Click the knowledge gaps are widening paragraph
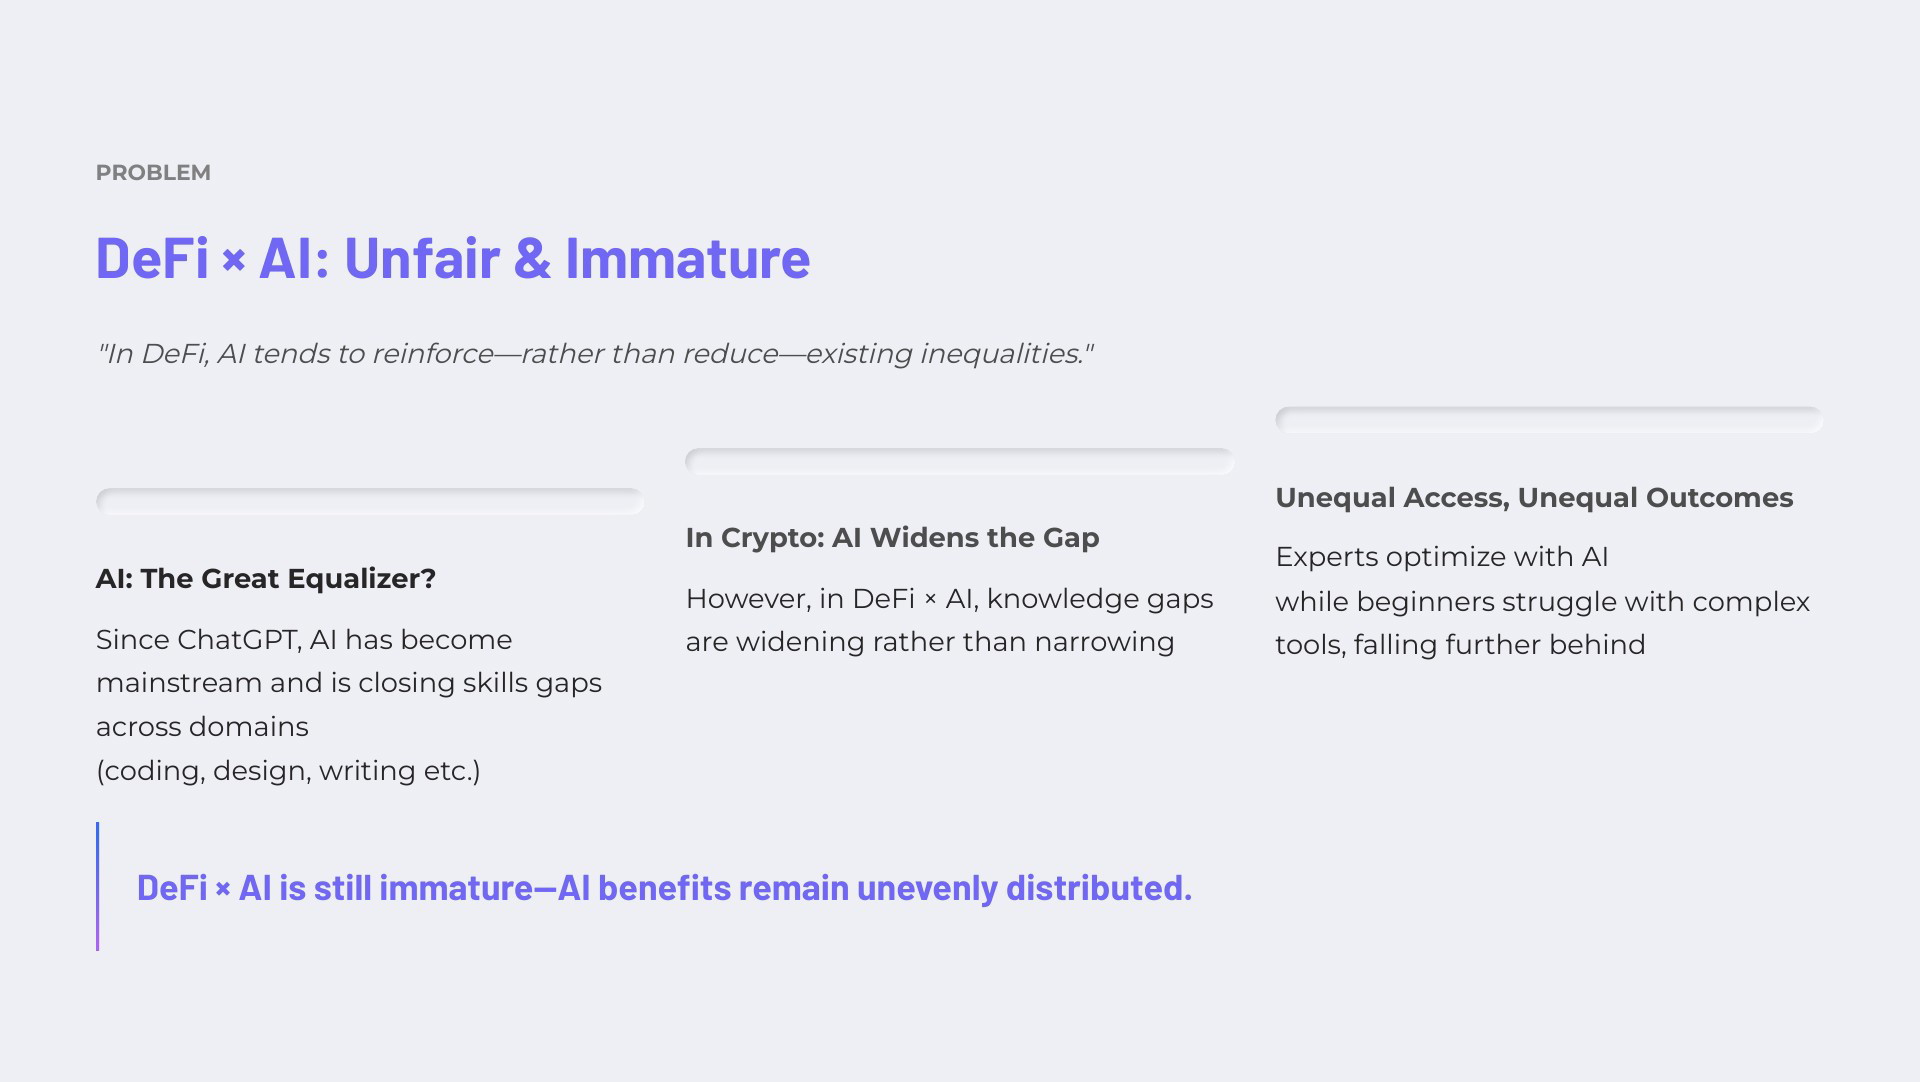 tap(950, 620)
